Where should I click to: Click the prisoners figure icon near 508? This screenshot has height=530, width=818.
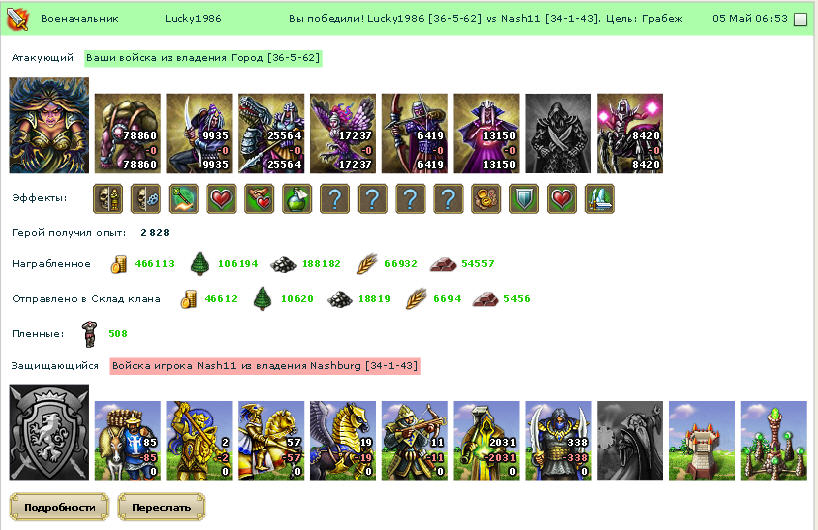[x=90, y=334]
